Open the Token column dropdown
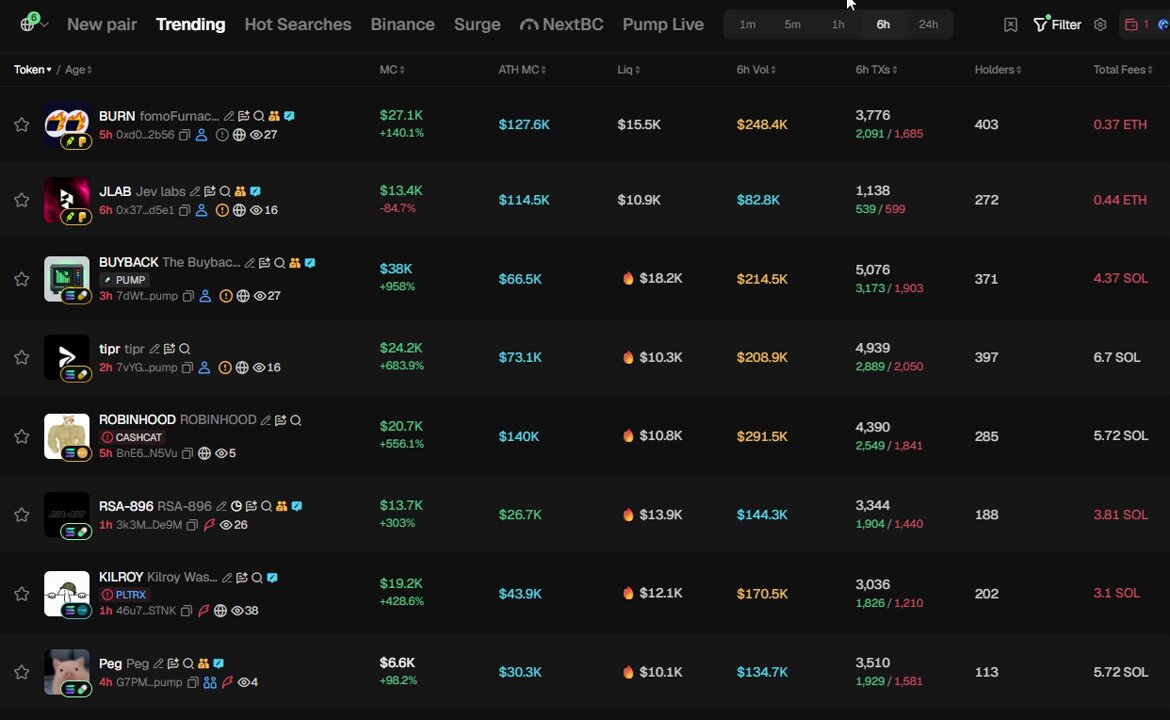 [x=32, y=69]
